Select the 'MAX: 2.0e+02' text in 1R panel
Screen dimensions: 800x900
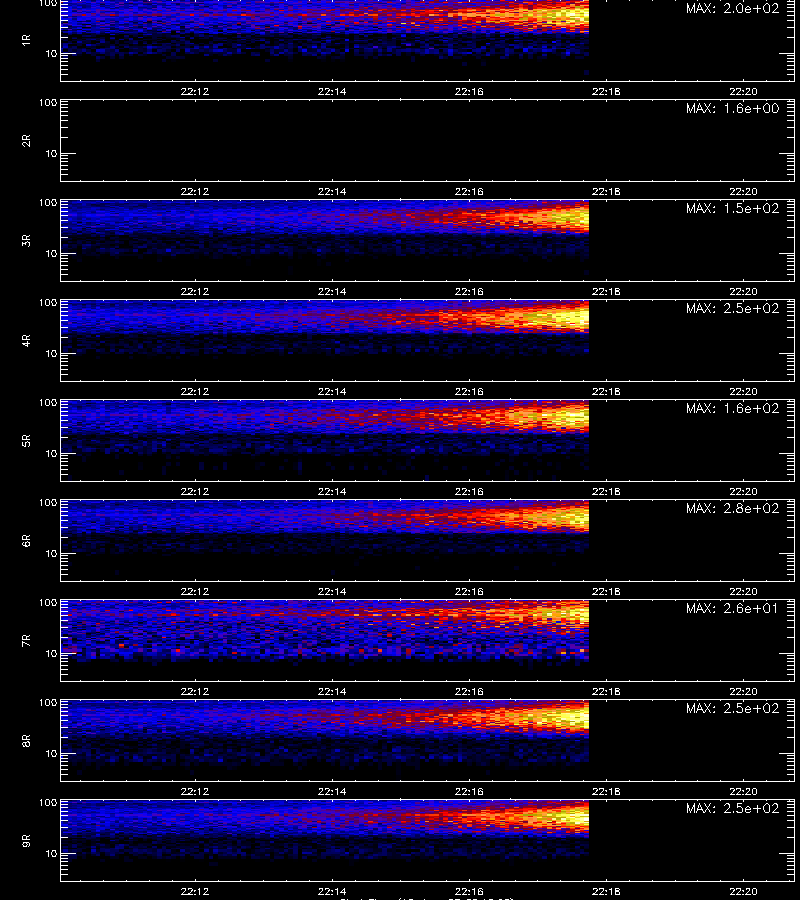tap(733, 9)
